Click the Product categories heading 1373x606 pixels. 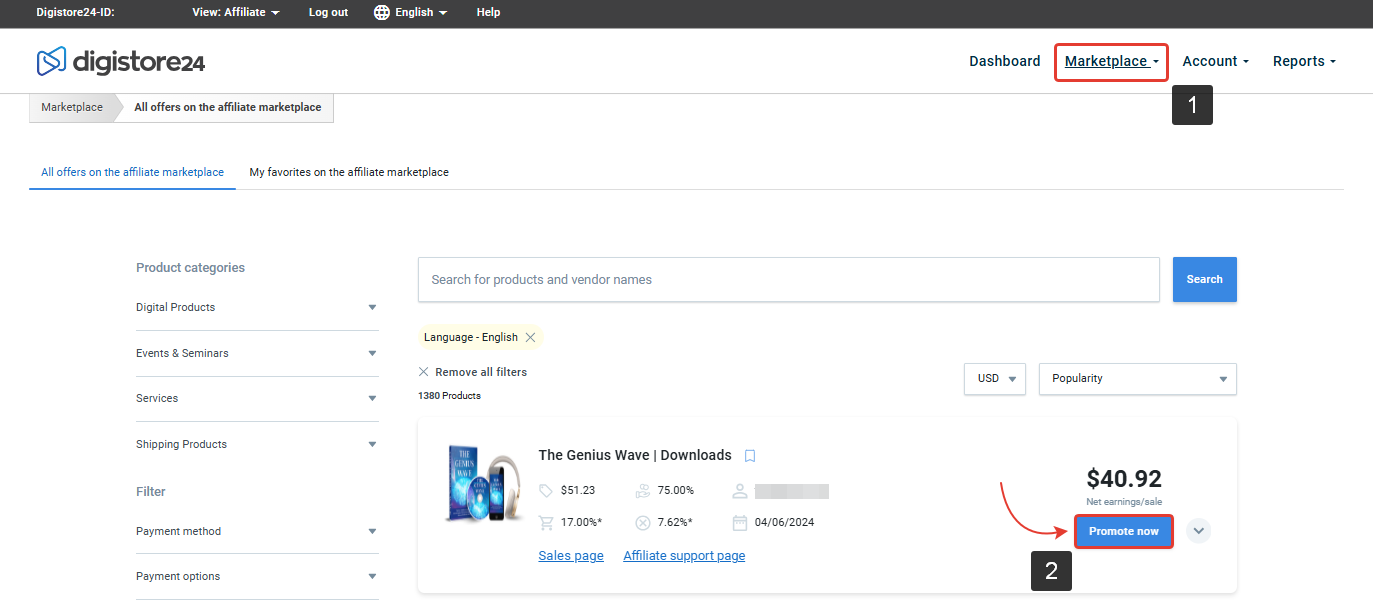[190, 268]
